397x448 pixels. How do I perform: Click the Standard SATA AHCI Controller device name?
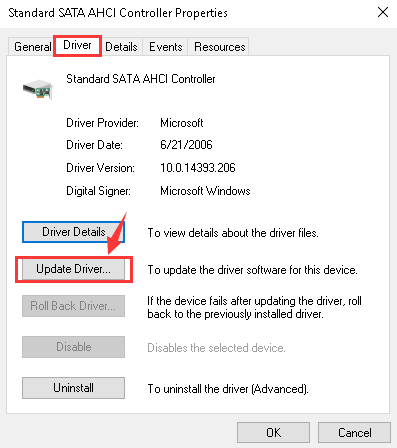(141, 79)
